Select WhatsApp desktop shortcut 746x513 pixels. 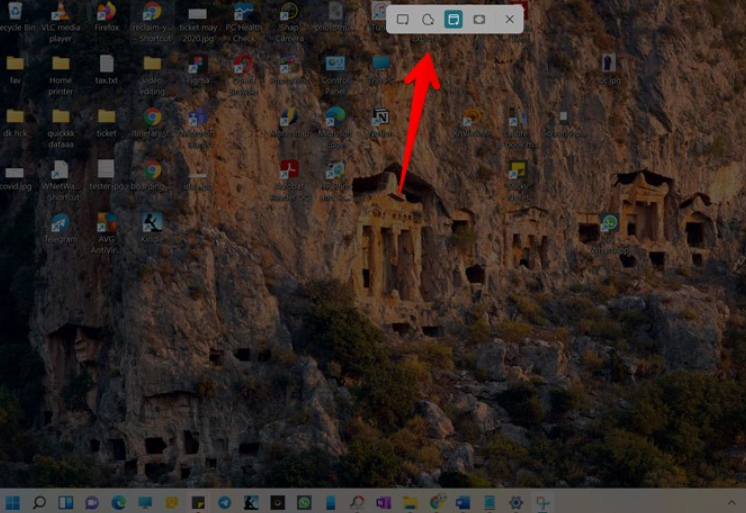[x=609, y=233]
